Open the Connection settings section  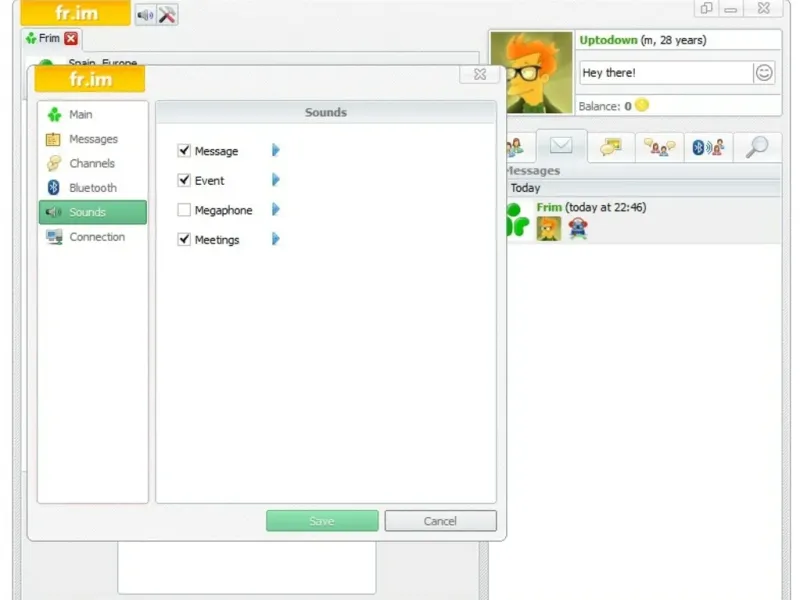coord(93,237)
